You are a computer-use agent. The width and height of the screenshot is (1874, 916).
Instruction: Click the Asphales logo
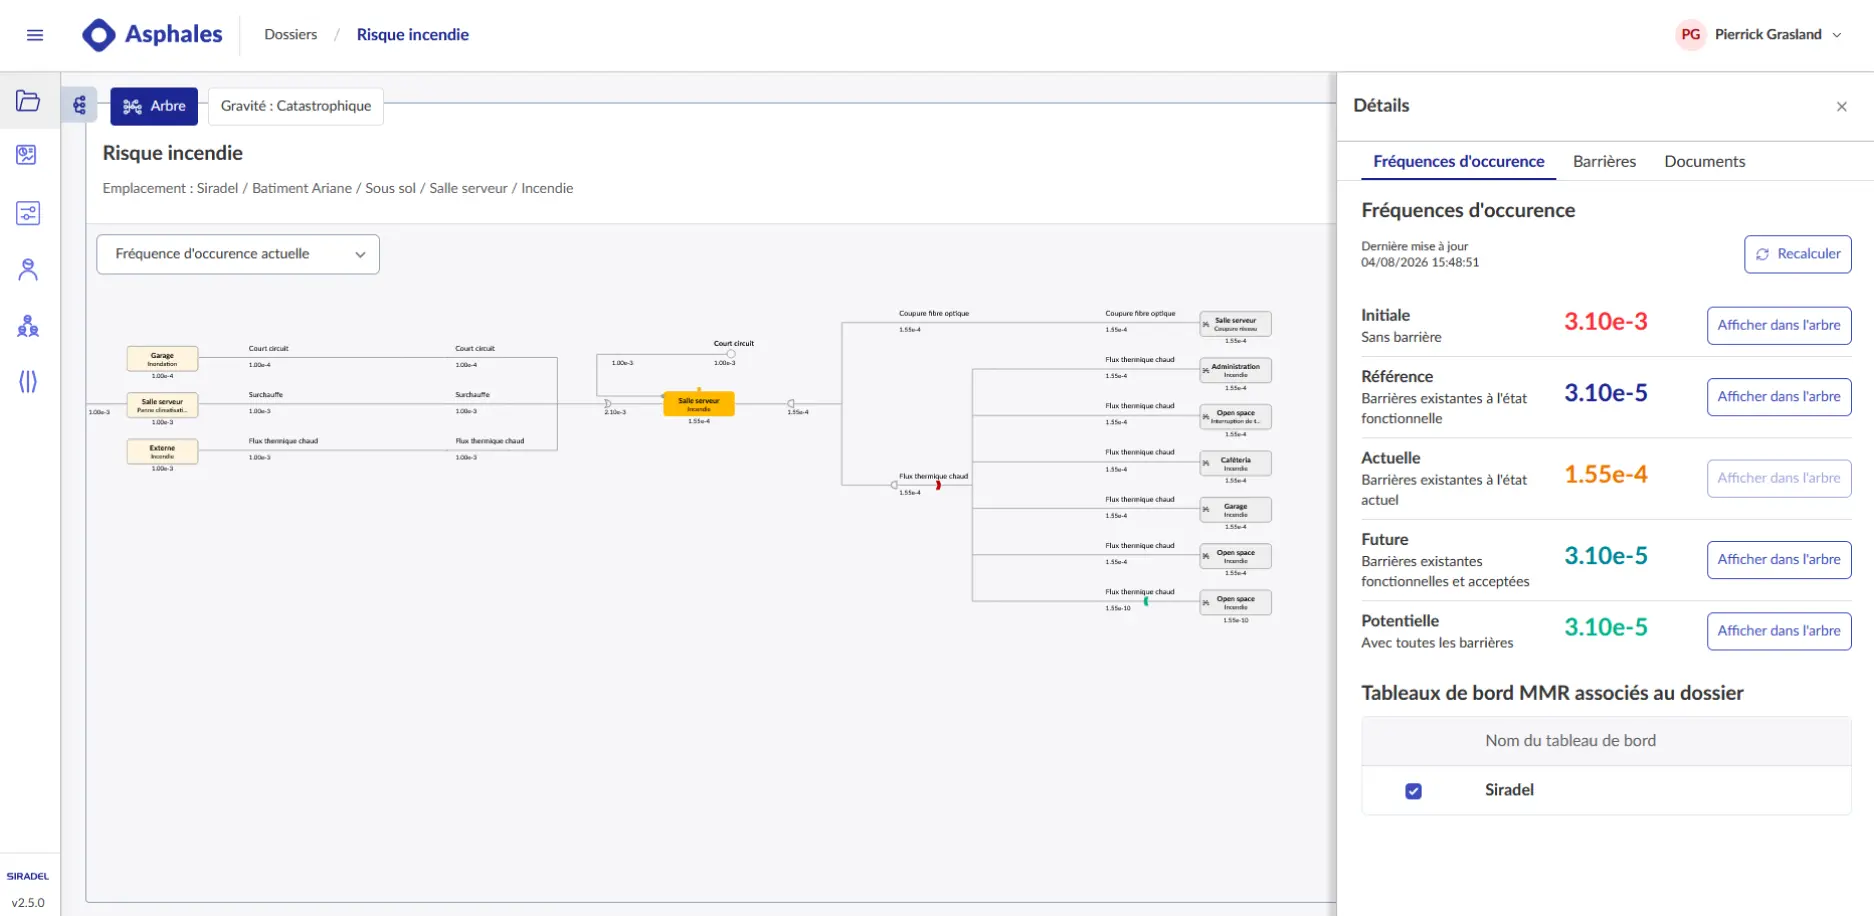pyautogui.click(x=153, y=35)
